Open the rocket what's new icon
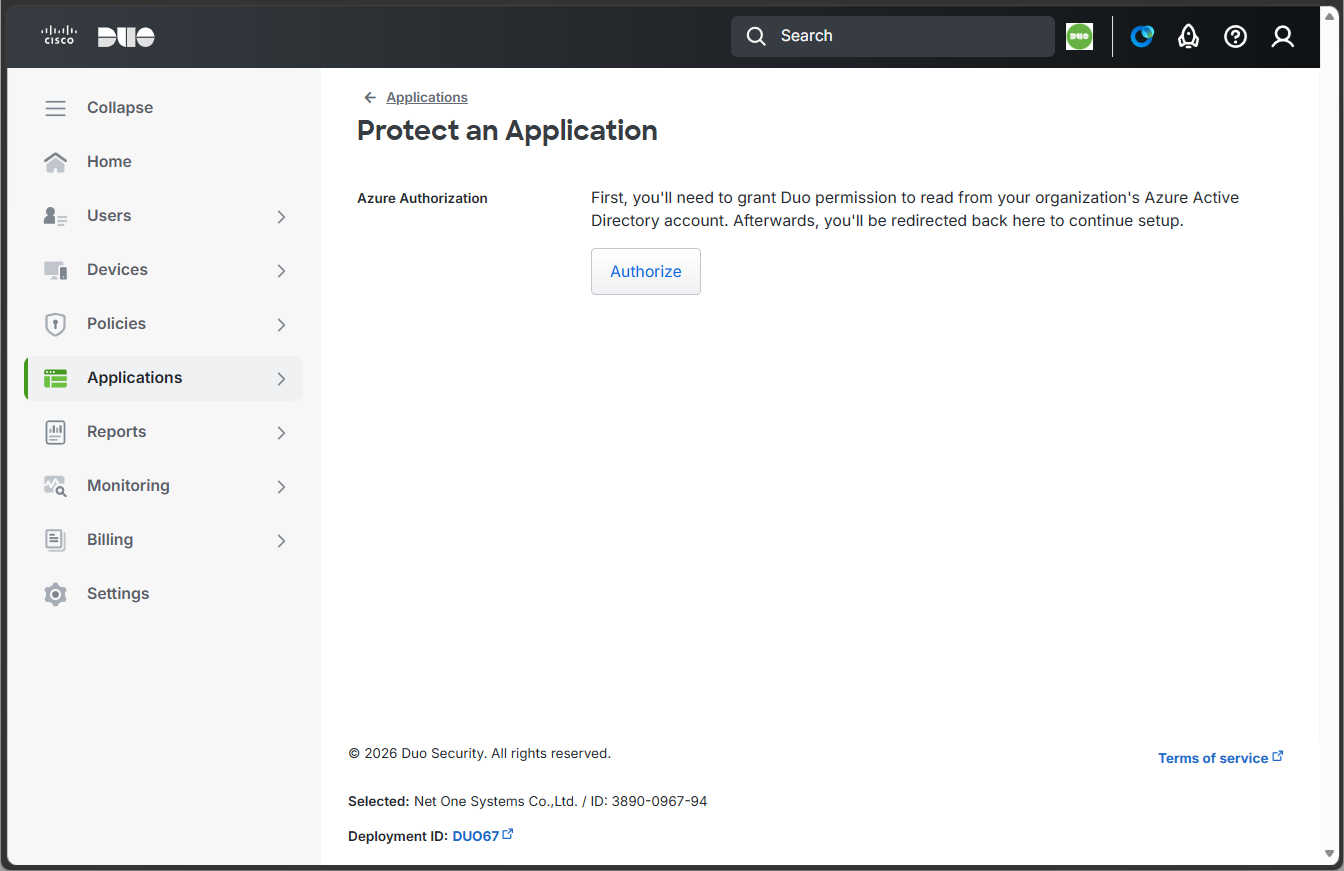Screen dimensions: 1344x871 point(1188,36)
